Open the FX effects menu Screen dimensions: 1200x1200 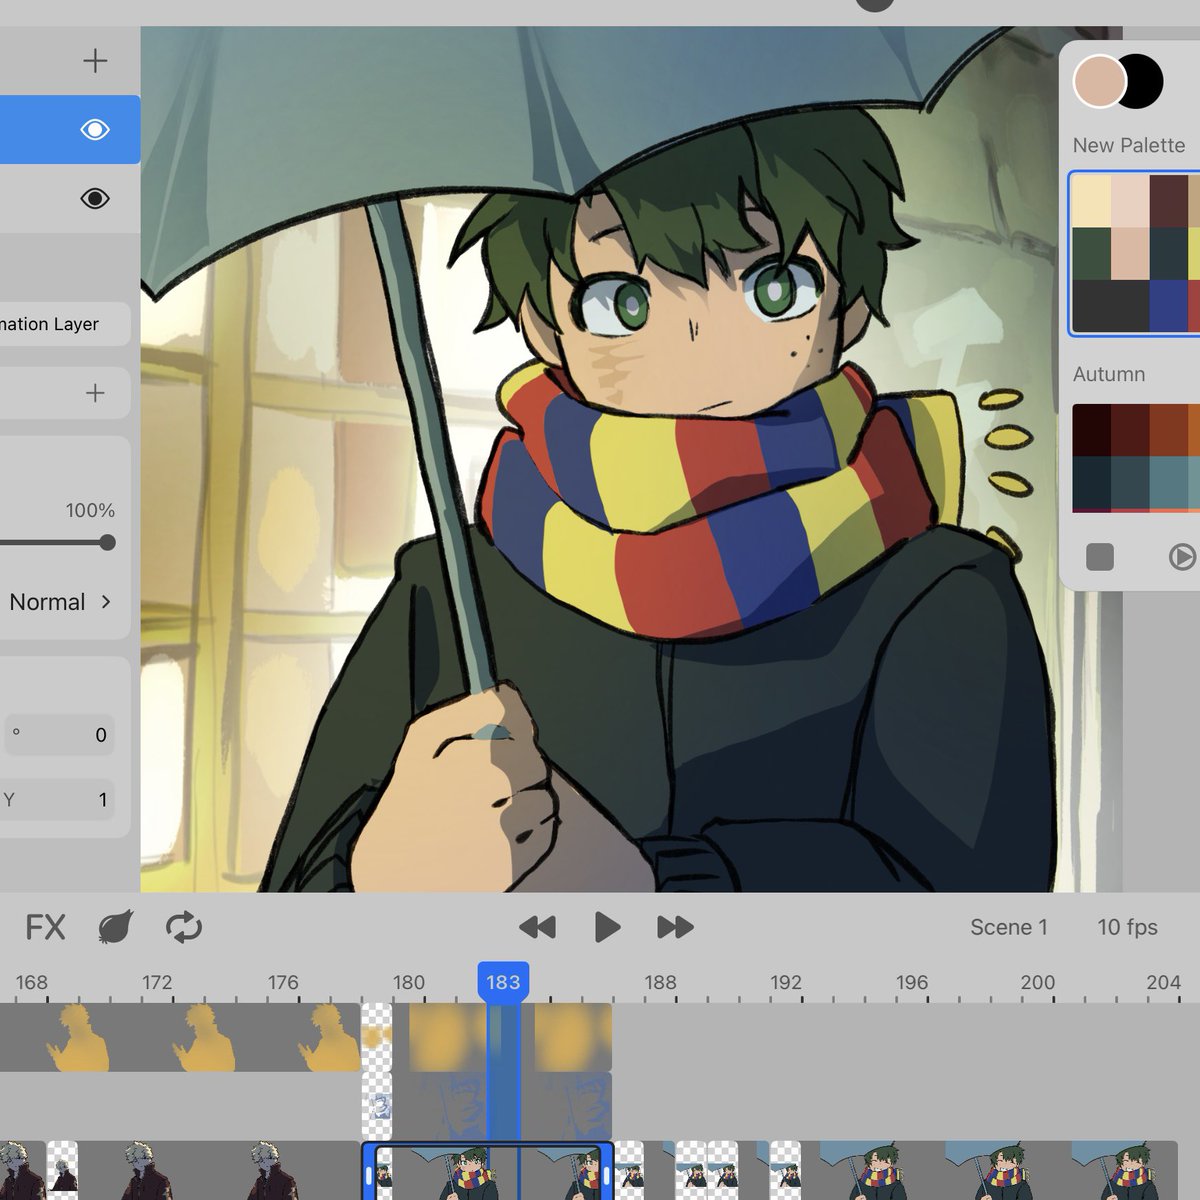click(x=45, y=927)
